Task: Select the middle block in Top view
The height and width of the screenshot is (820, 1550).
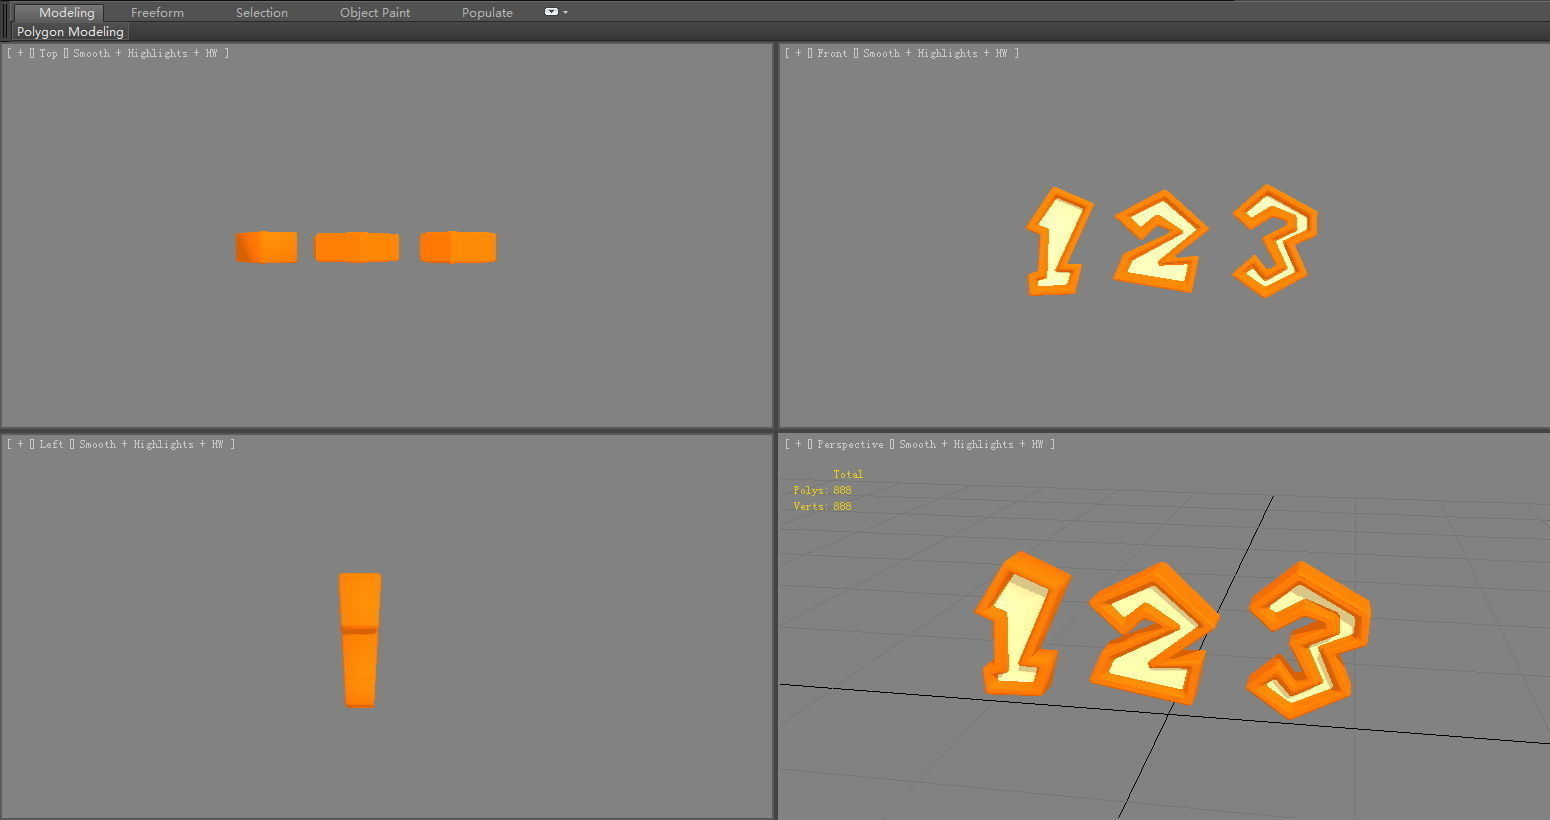Action: [x=357, y=247]
